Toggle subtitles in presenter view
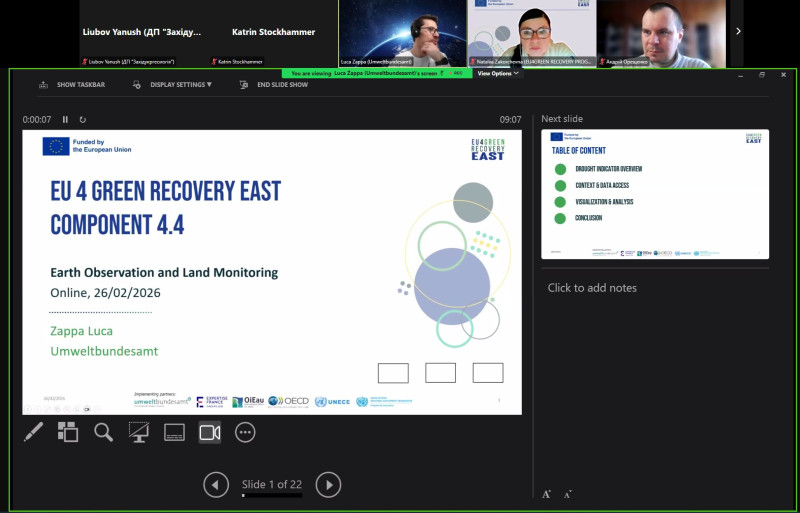800x513 pixels. pyautogui.click(x=174, y=432)
